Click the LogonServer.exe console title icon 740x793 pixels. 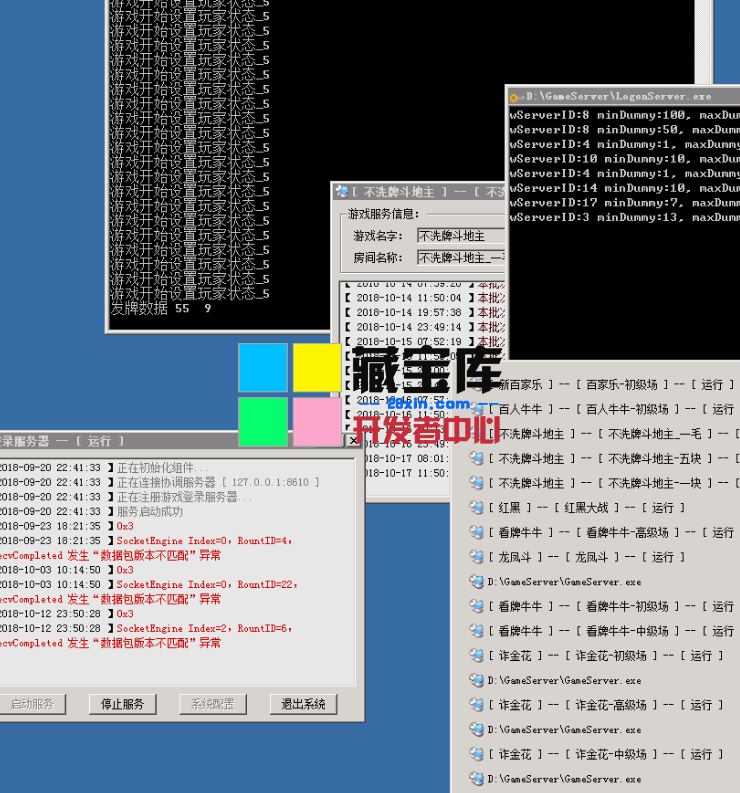point(515,97)
